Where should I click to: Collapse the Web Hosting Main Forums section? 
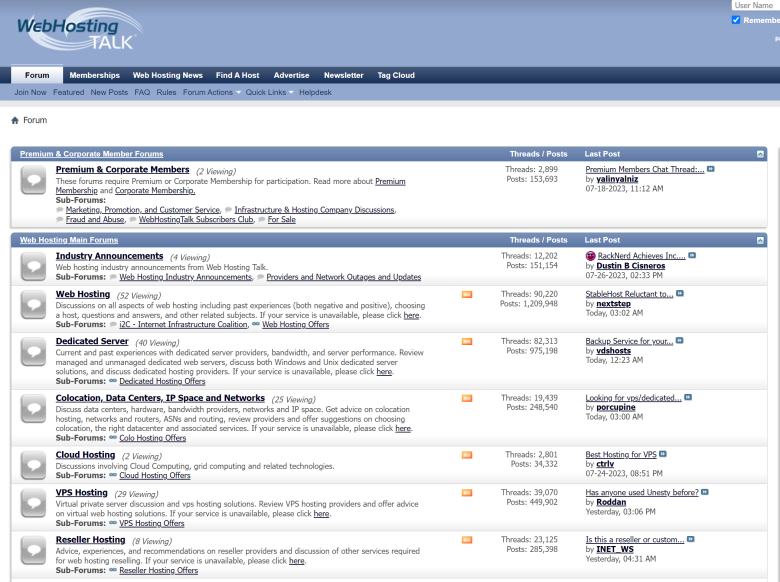[x=760, y=240]
